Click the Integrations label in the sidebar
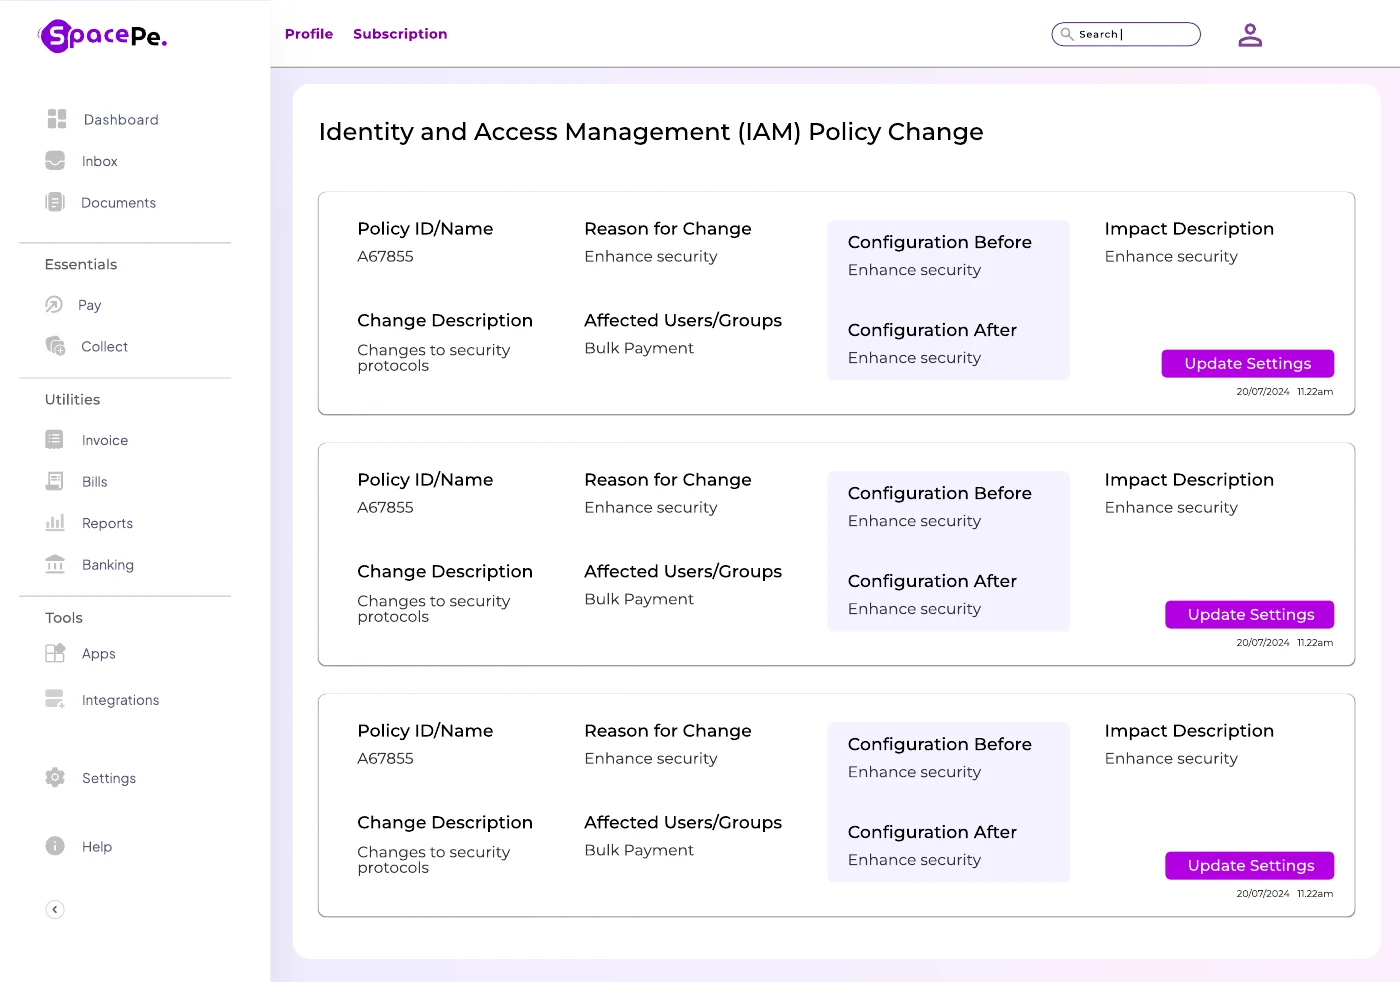1400x982 pixels. (x=121, y=700)
